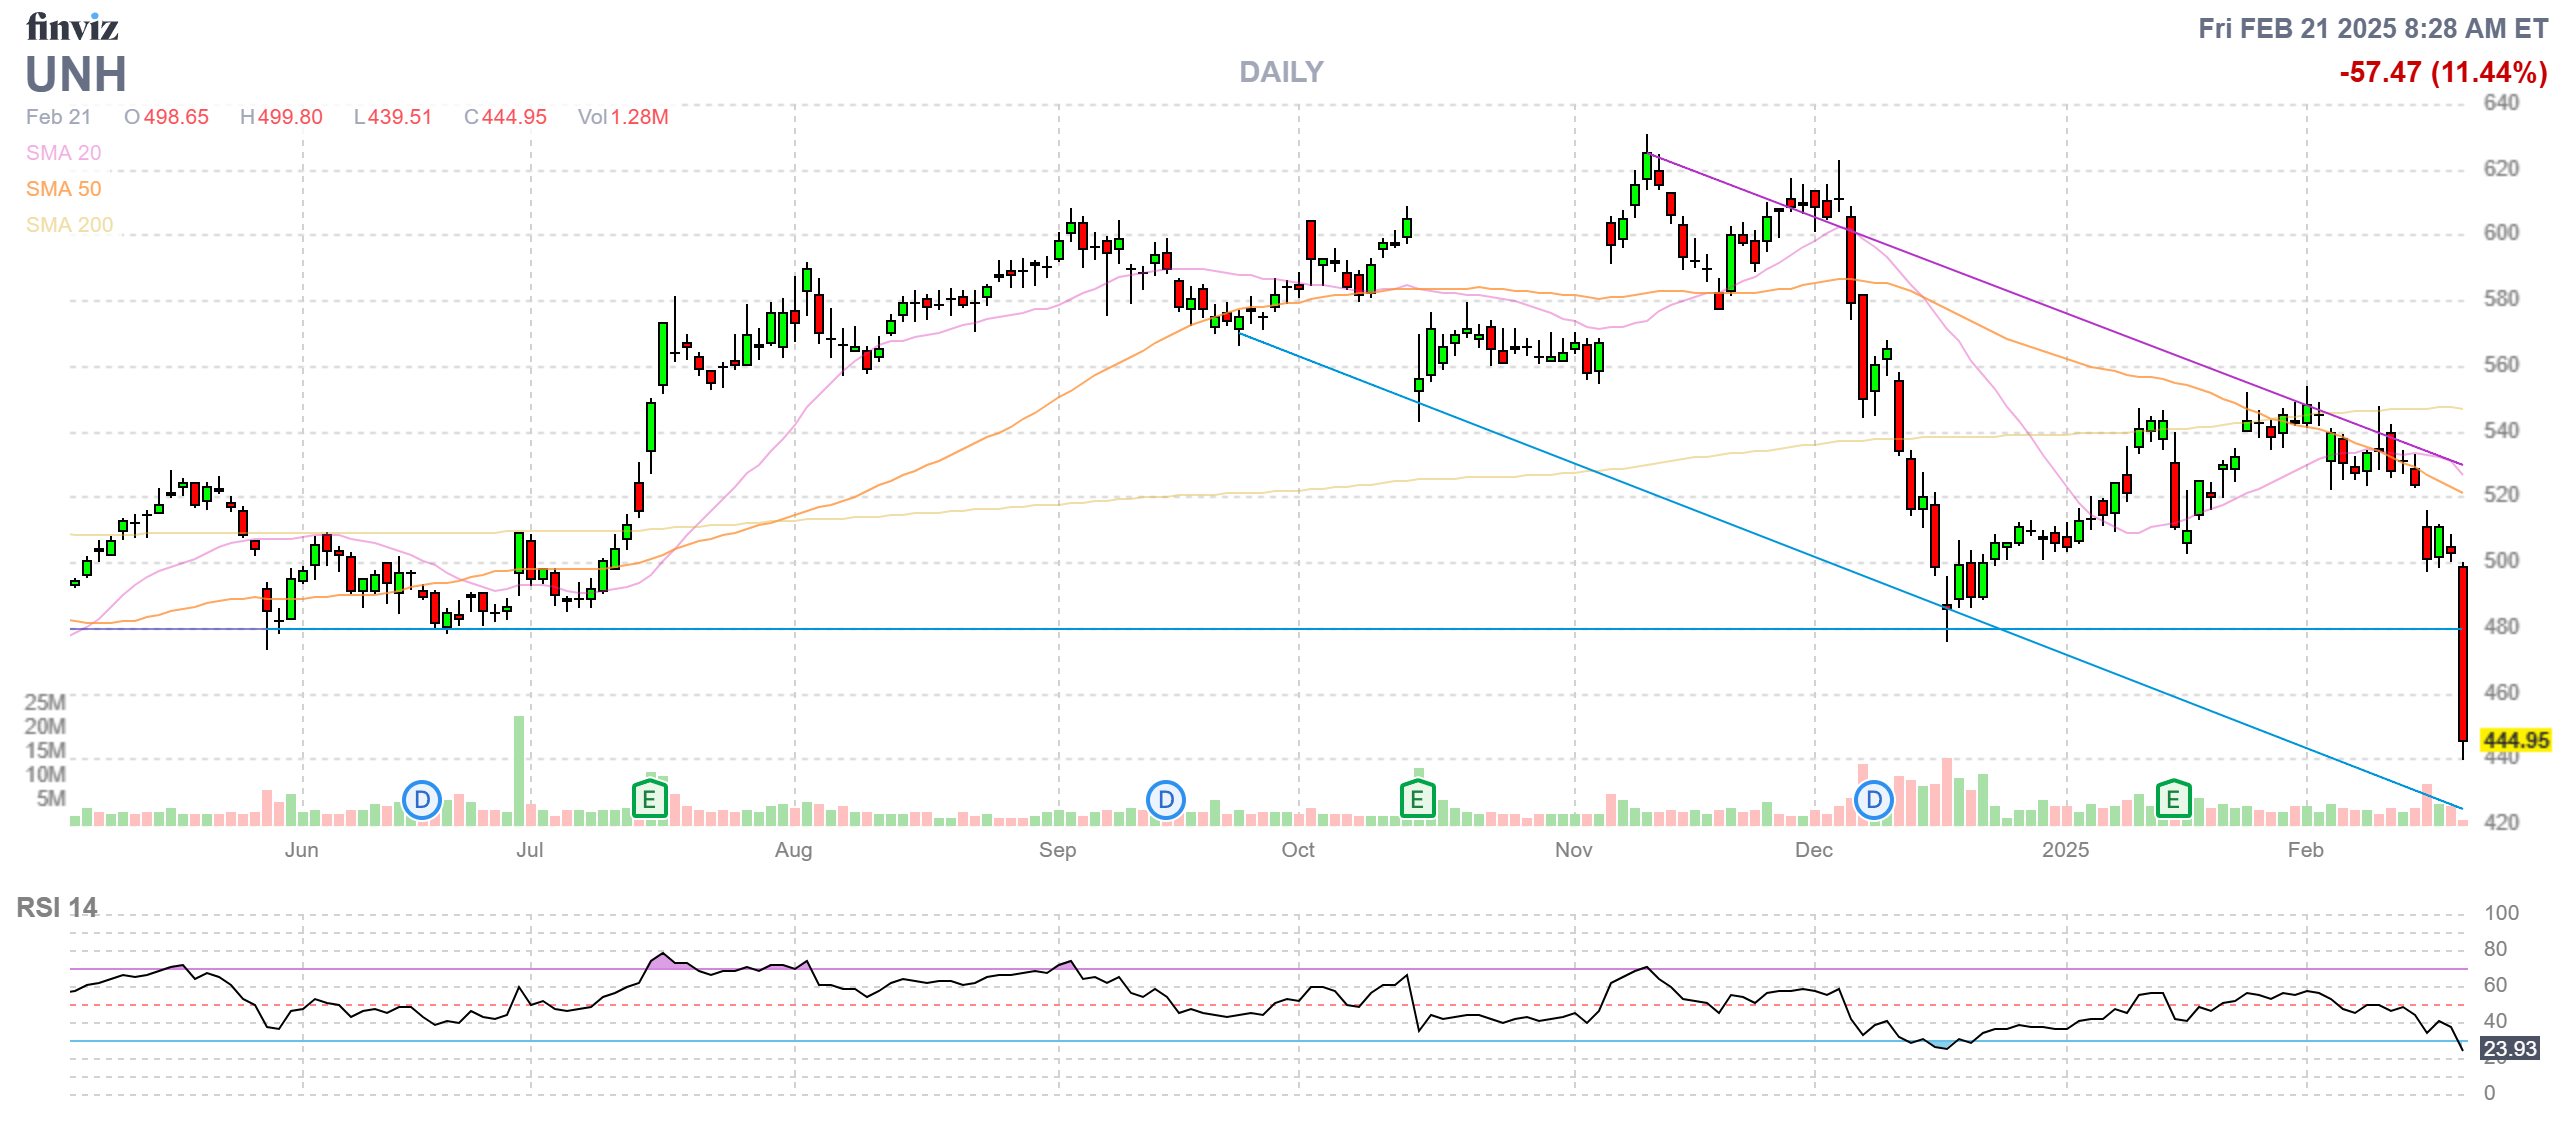This screenshot has height=1124, width=2574.
Task: Click the January 2025 earnings marker icon
Action: coord(2173,800)
